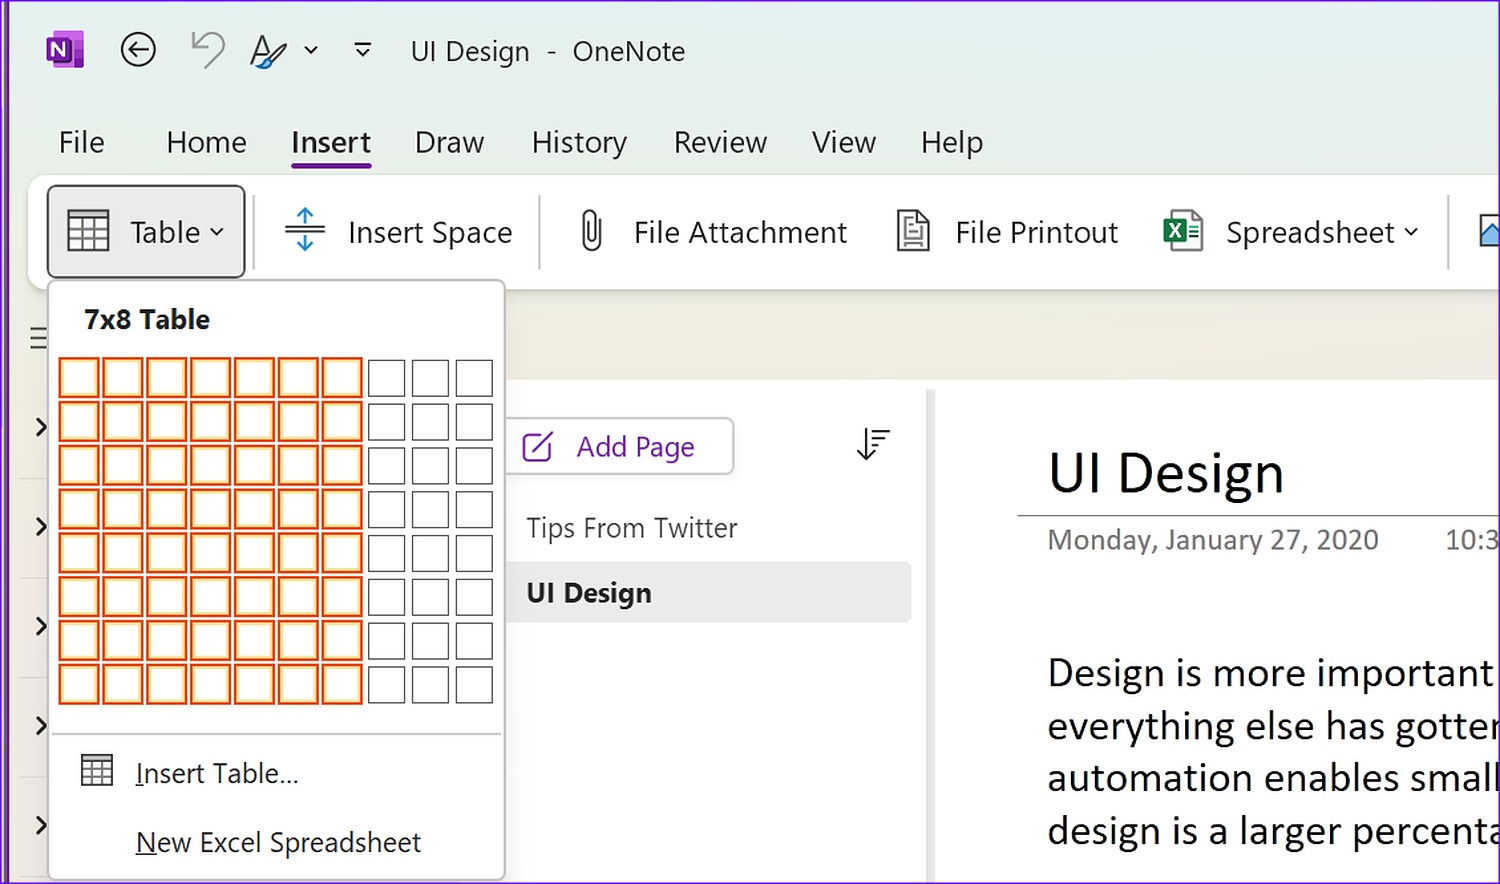Click the Insert Table grid icon
Image resolution: width=1500 pixels, height=884 pixels.
tap(96, 770)
